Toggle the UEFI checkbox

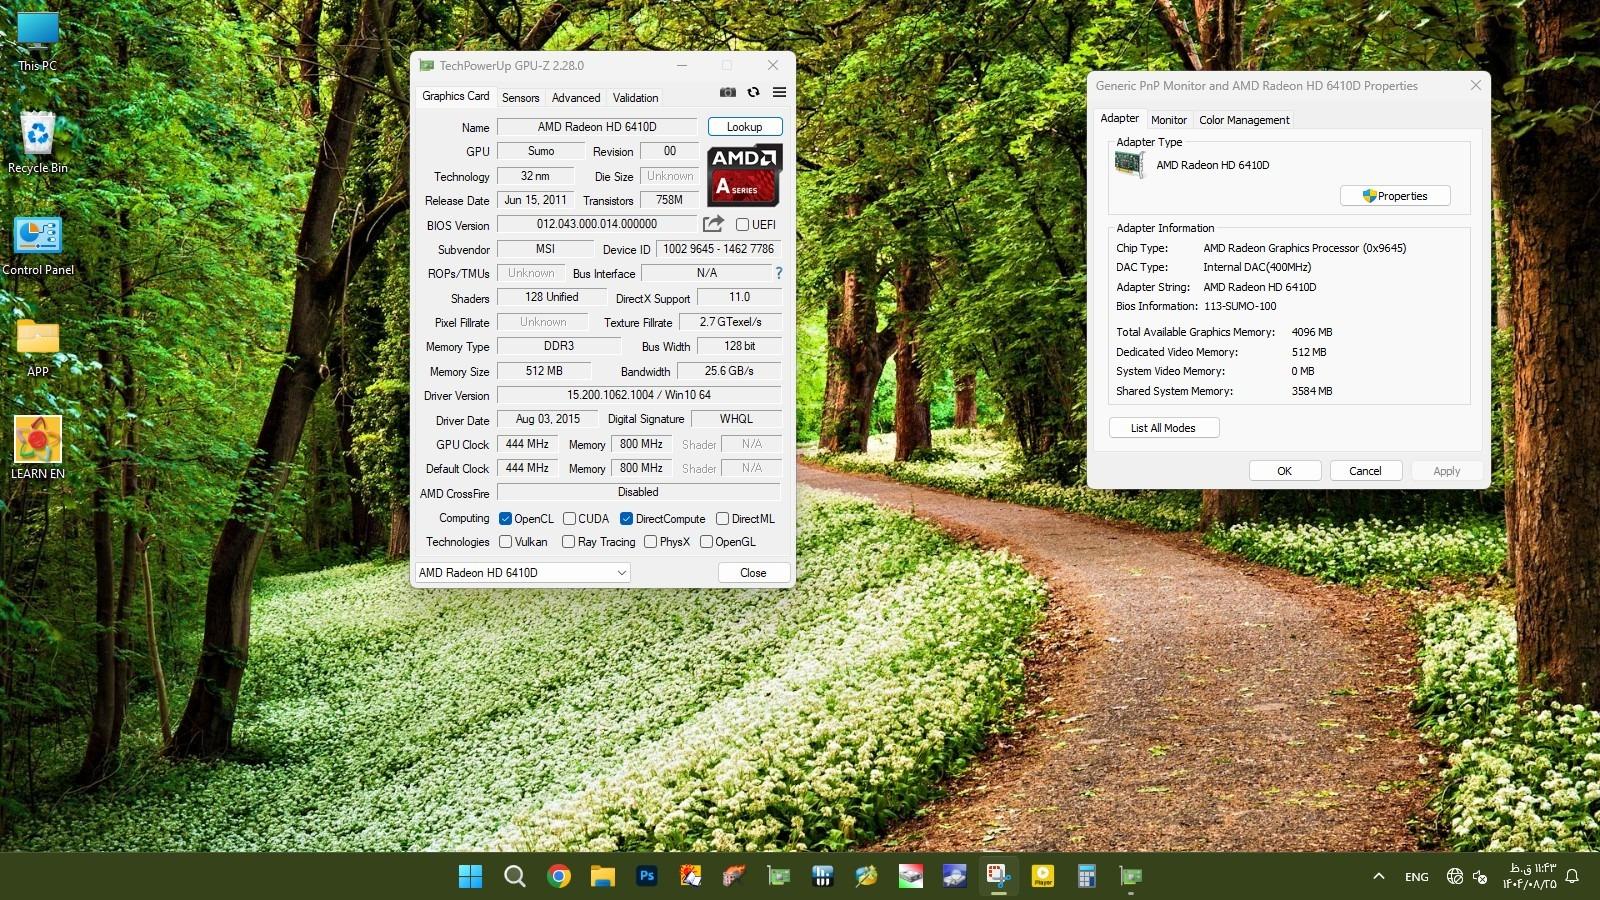click(x=742, y=225)
